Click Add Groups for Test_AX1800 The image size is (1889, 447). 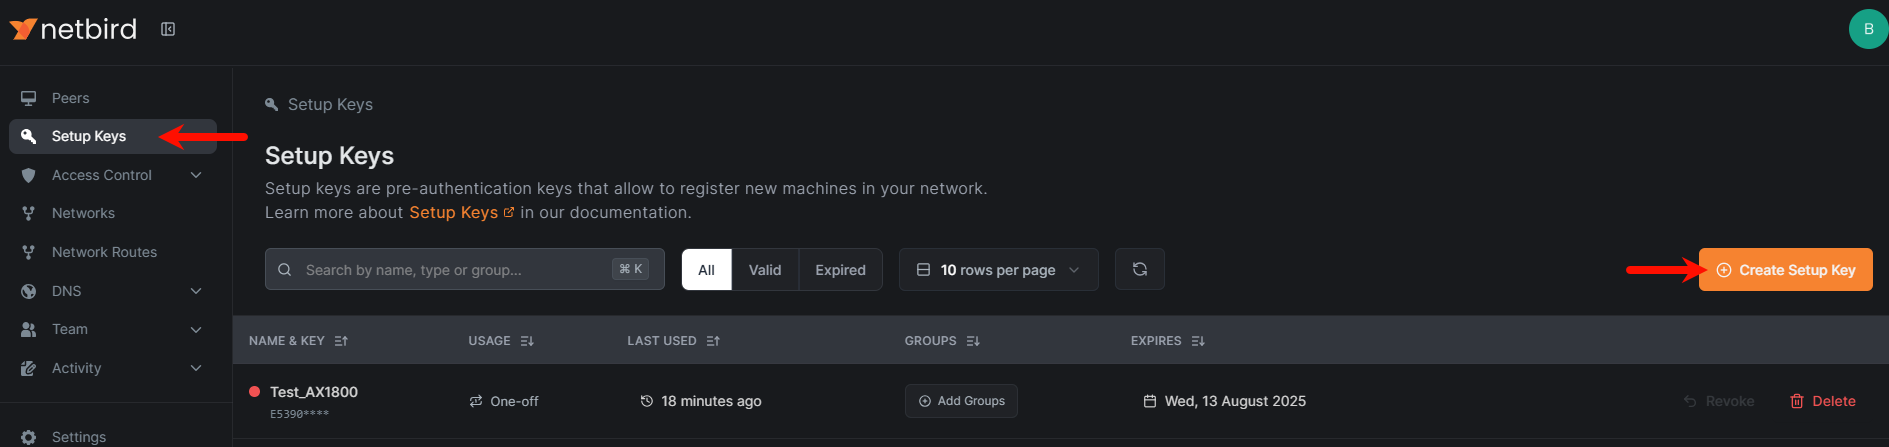coord(961,401)
